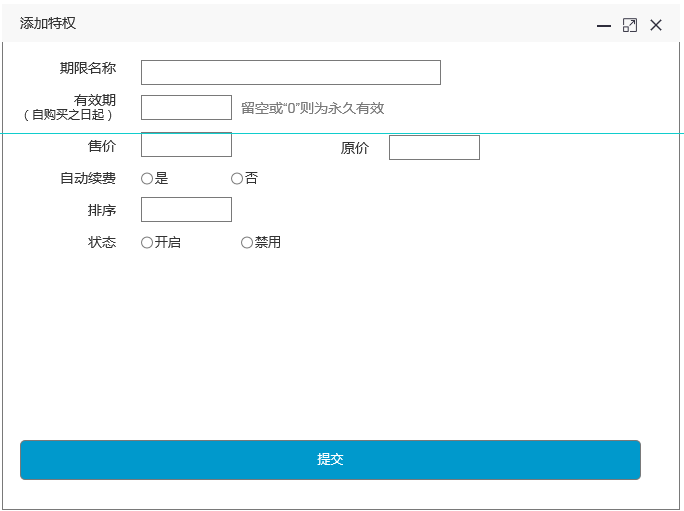Activate the 排序 sort order field
The image size is (684, 511).
186,209
